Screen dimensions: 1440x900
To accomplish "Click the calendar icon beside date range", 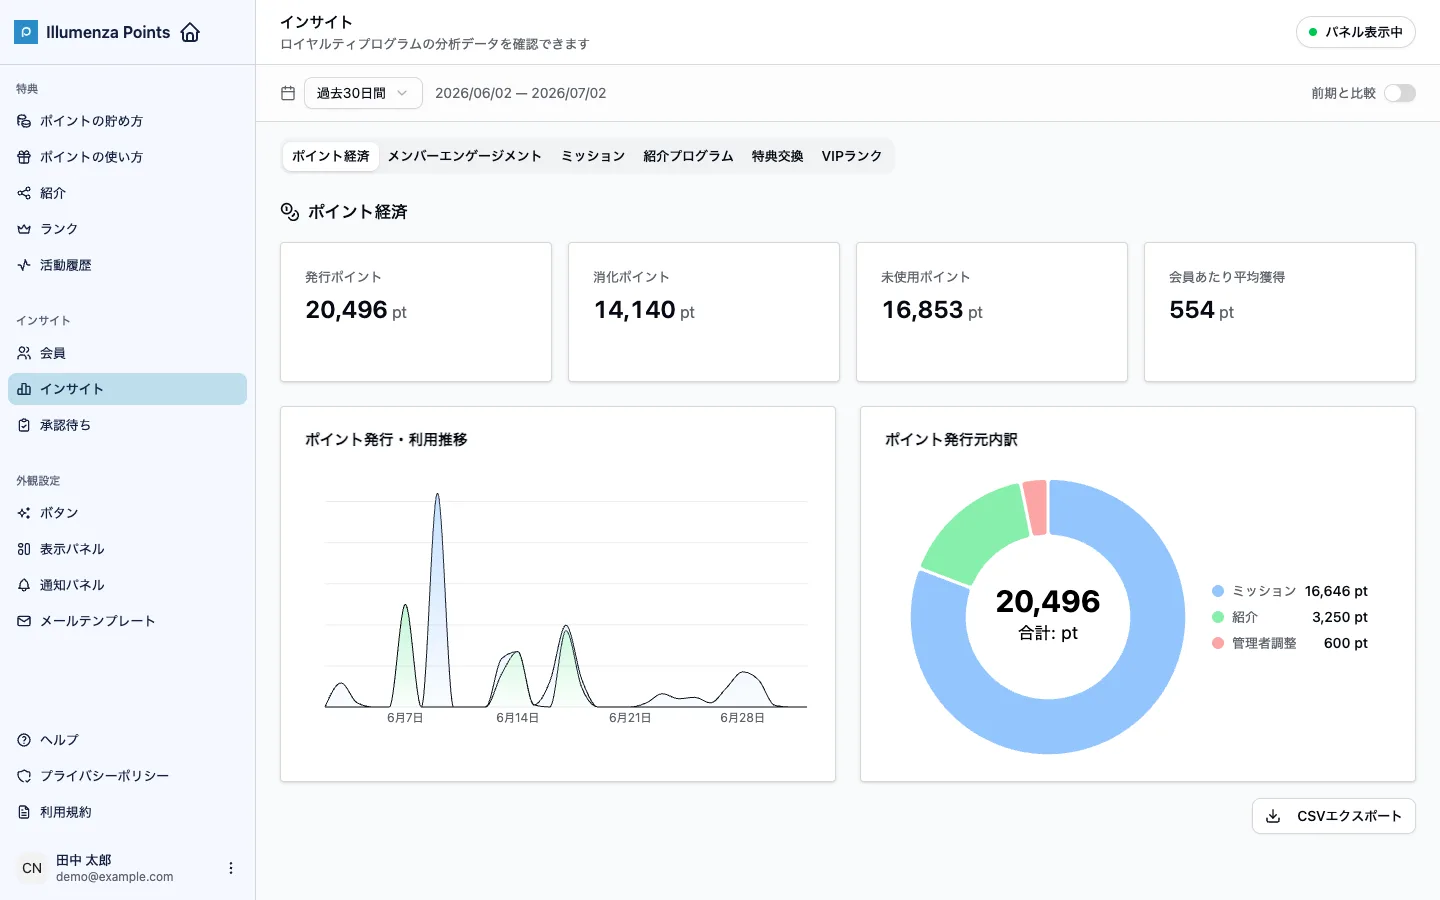I will point(288,93).
